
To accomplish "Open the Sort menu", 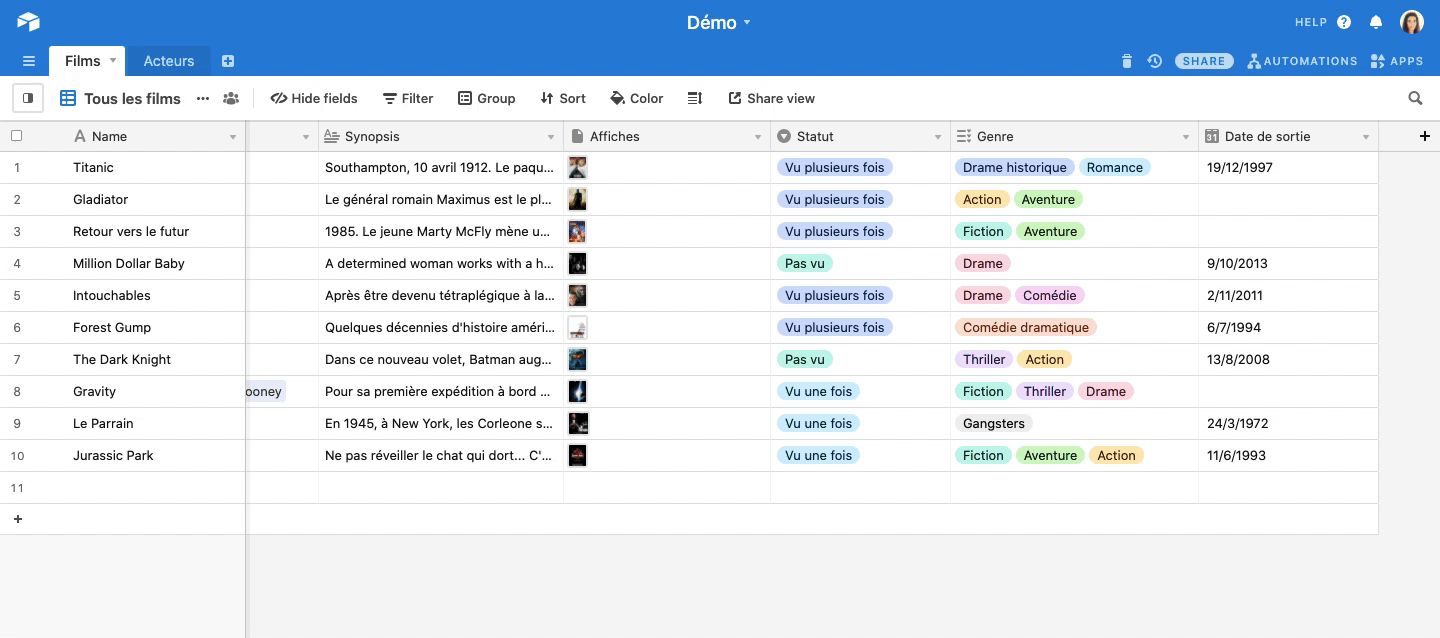I will (x=563, y=98).
